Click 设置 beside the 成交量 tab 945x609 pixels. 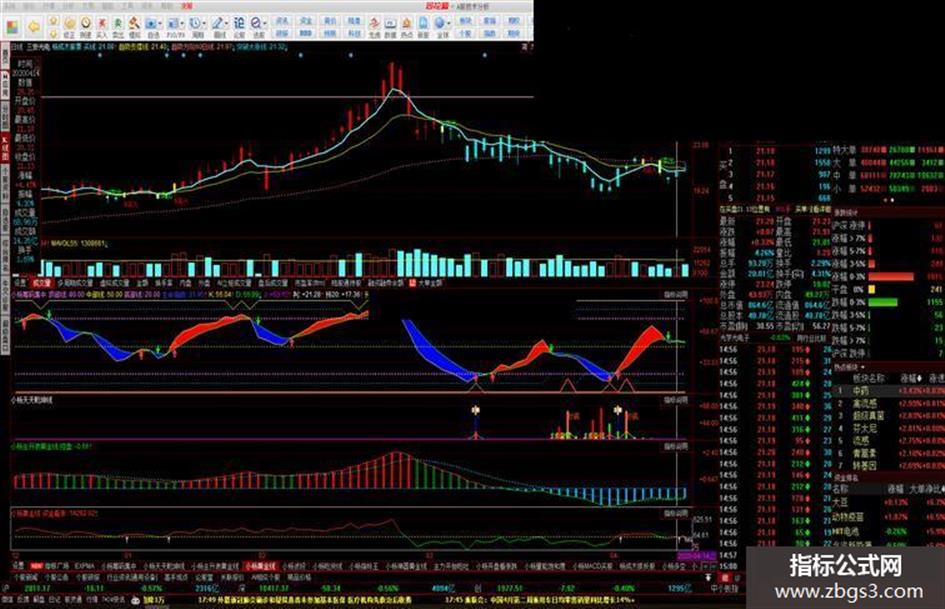20,283
